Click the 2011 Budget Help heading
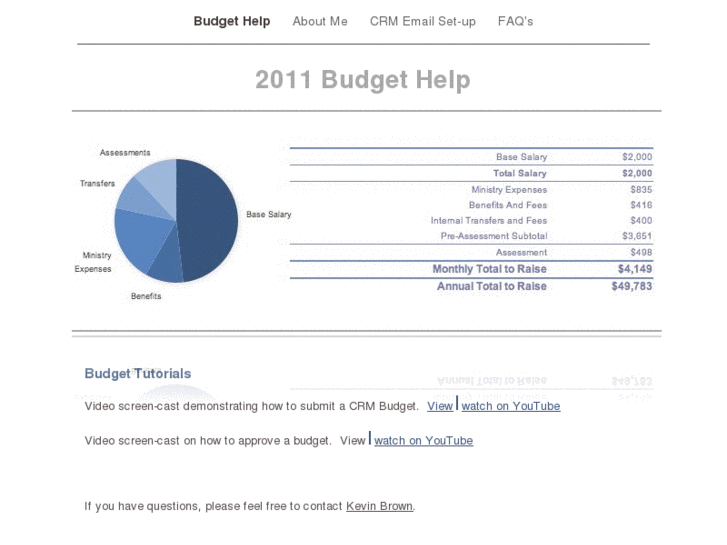 coord(363,79)
